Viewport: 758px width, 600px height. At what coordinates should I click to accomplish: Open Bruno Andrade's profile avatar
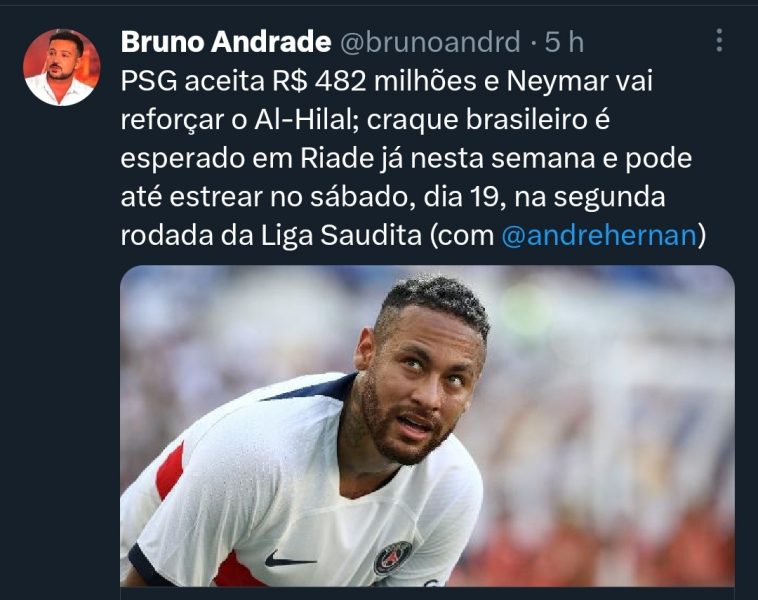point(61,67)
